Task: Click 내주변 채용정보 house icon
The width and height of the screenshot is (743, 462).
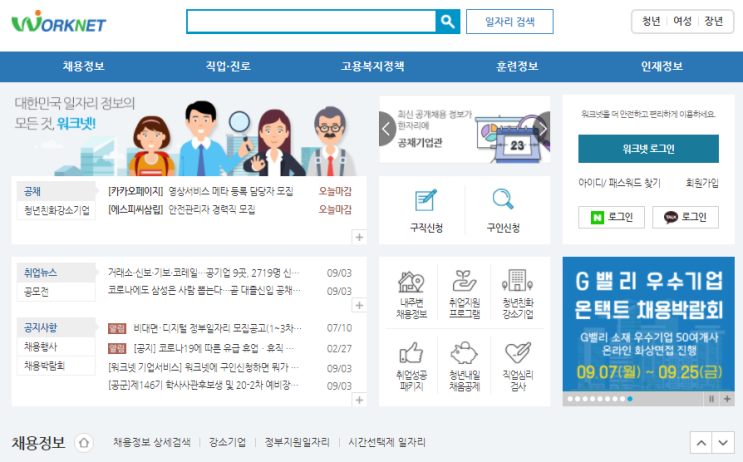Action: (411, 281)
